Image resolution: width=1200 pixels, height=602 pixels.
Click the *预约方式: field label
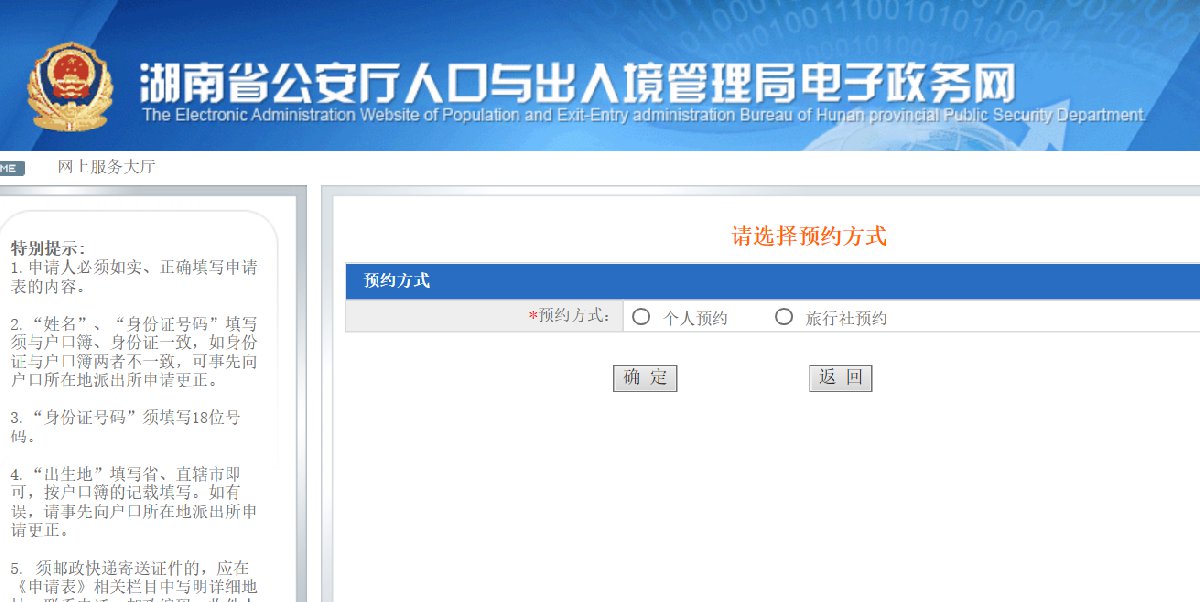click(569, 316)
